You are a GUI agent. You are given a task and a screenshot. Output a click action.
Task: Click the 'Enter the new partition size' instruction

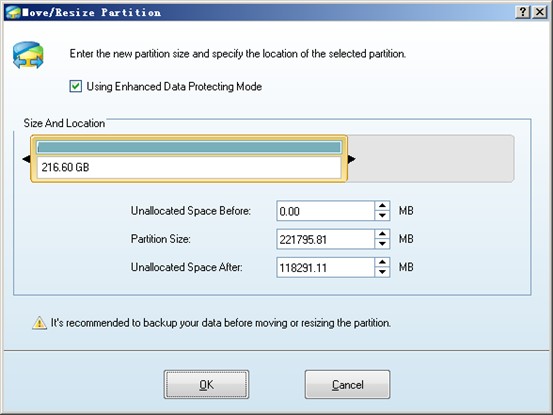pyautogui.click(x=238, y=54)
